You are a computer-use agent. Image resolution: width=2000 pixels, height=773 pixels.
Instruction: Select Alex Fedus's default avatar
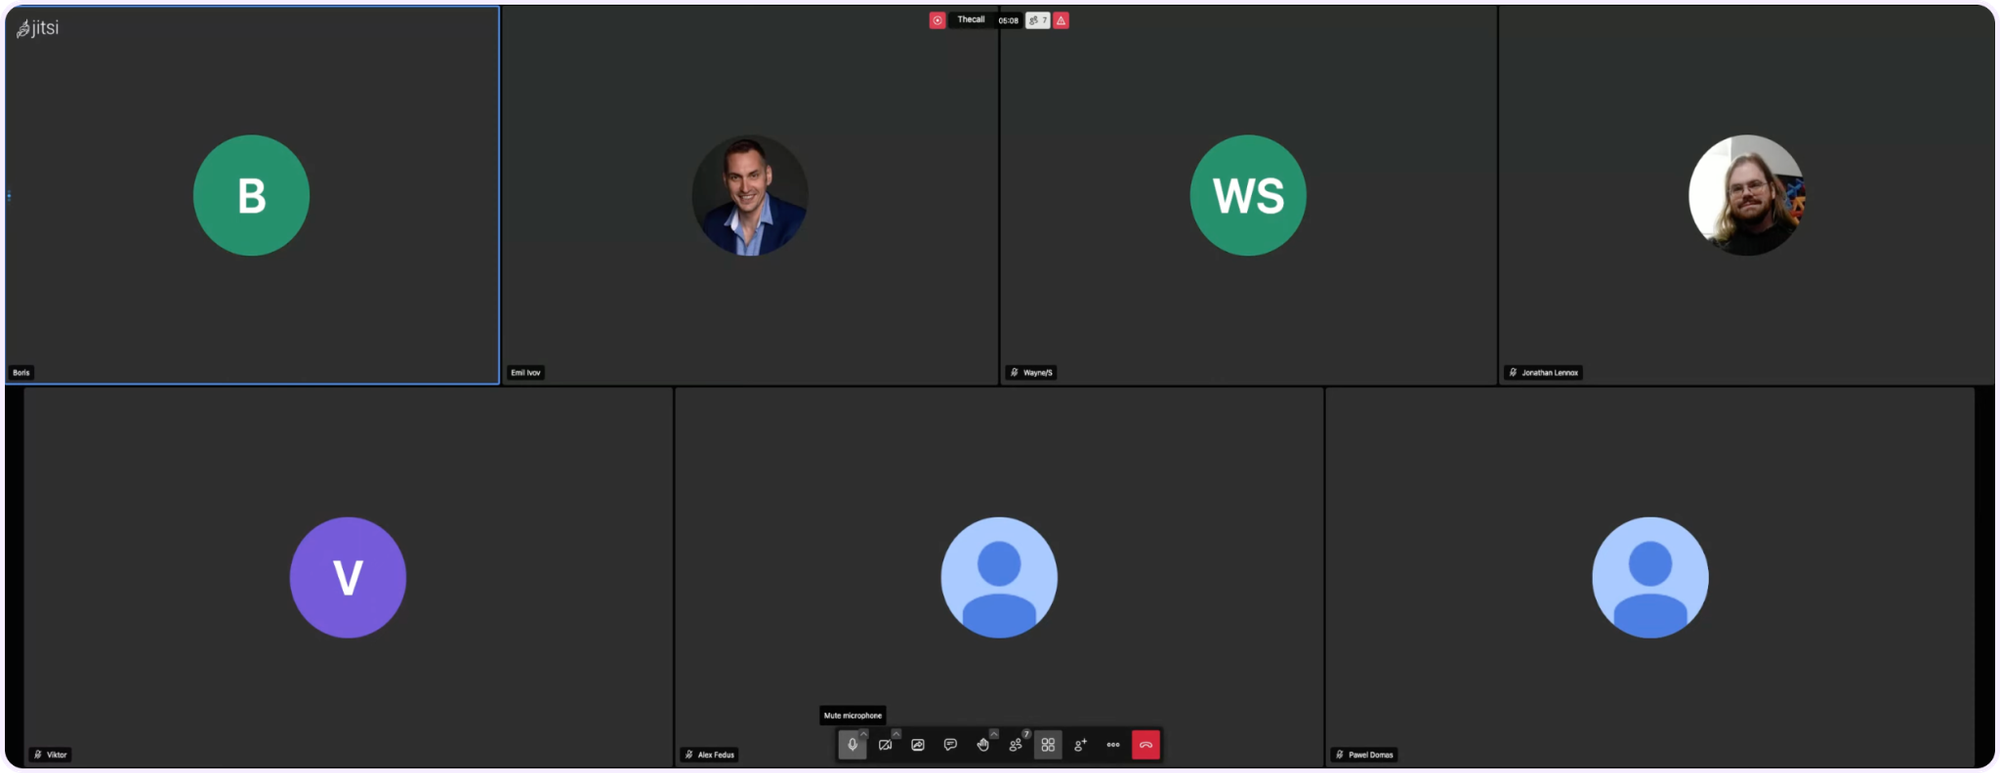999,577
